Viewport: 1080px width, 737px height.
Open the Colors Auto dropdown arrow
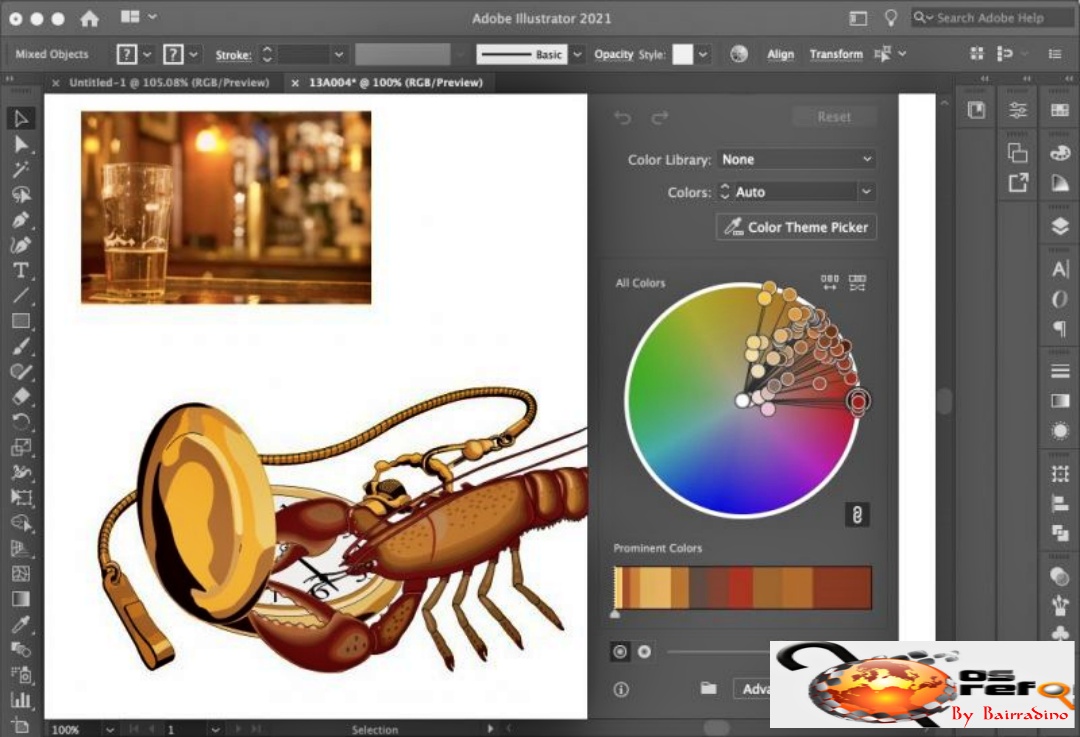(866, 192)
